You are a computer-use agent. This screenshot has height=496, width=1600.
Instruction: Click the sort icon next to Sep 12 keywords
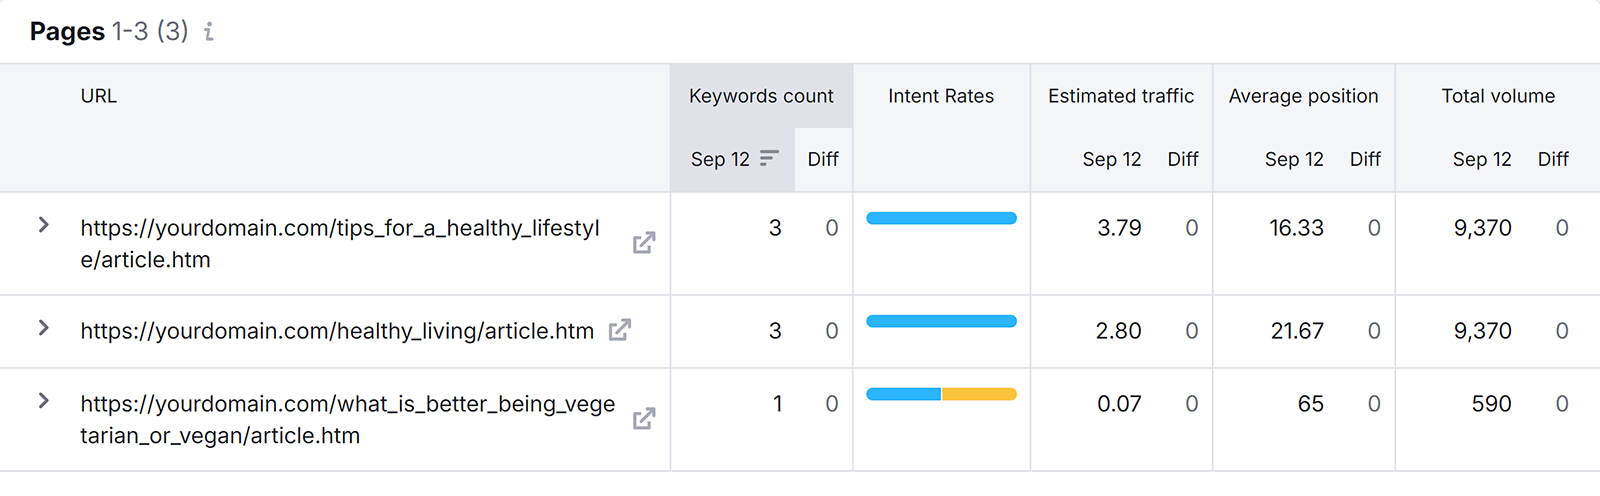[x=769, y=158]
